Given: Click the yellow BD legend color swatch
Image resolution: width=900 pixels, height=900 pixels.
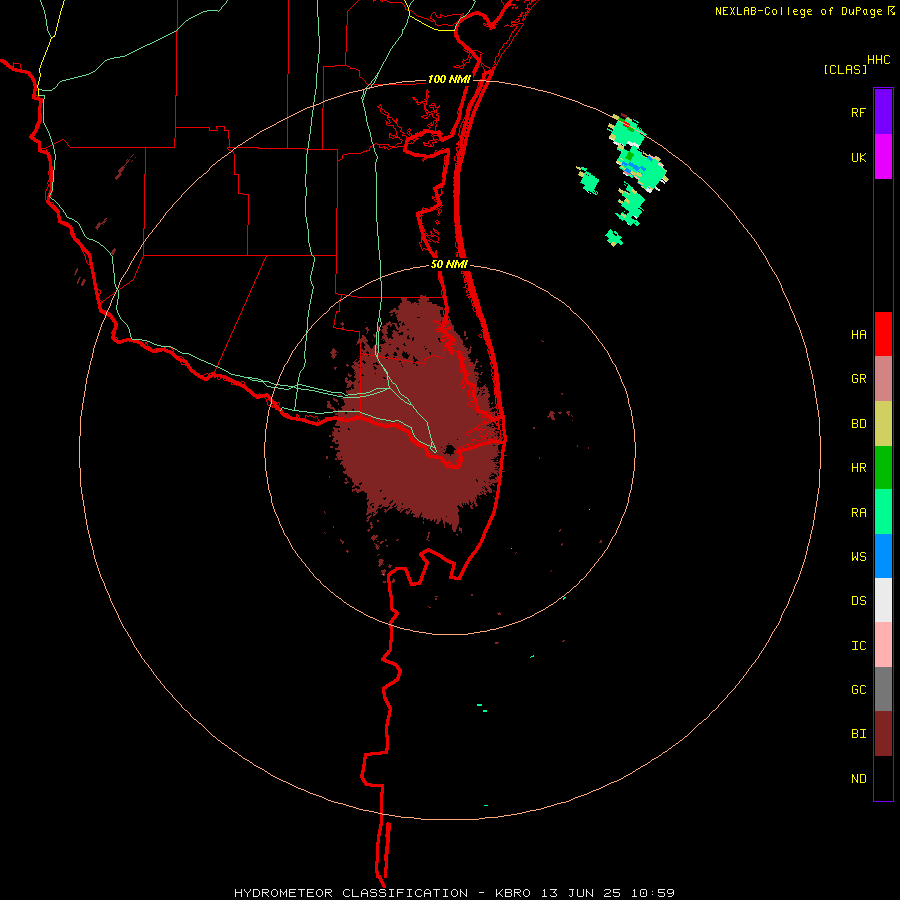Looking at the screenshot, I should pos(883,424).
